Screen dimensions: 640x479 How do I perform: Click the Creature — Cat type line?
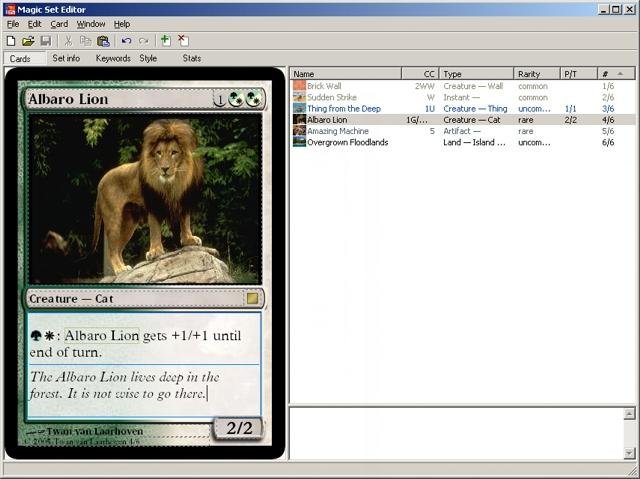pyautogui.click(x=135, y=299)
